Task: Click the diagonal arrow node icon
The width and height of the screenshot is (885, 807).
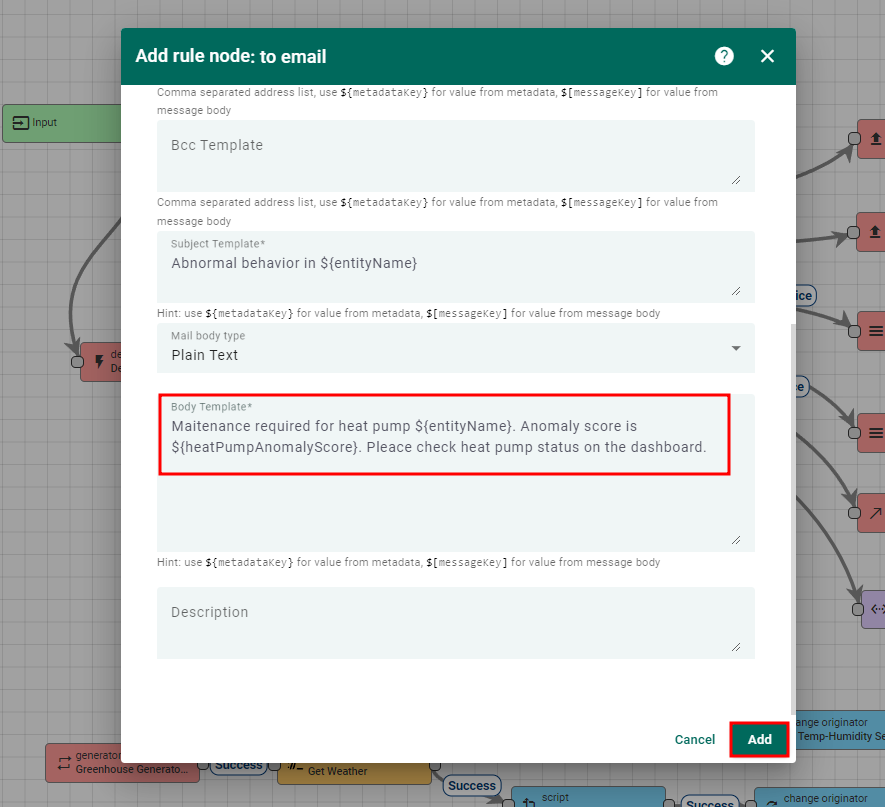Action: [876, 514]
